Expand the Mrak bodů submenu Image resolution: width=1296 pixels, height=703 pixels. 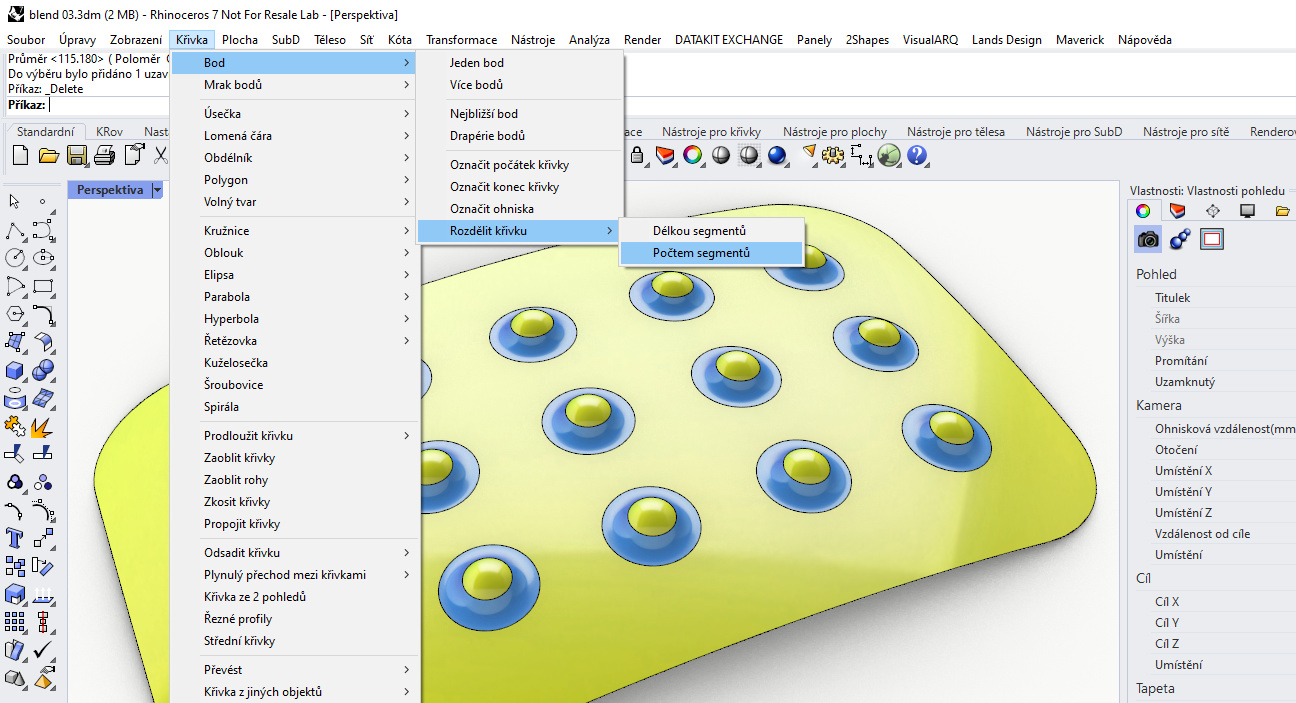point(295,85)
